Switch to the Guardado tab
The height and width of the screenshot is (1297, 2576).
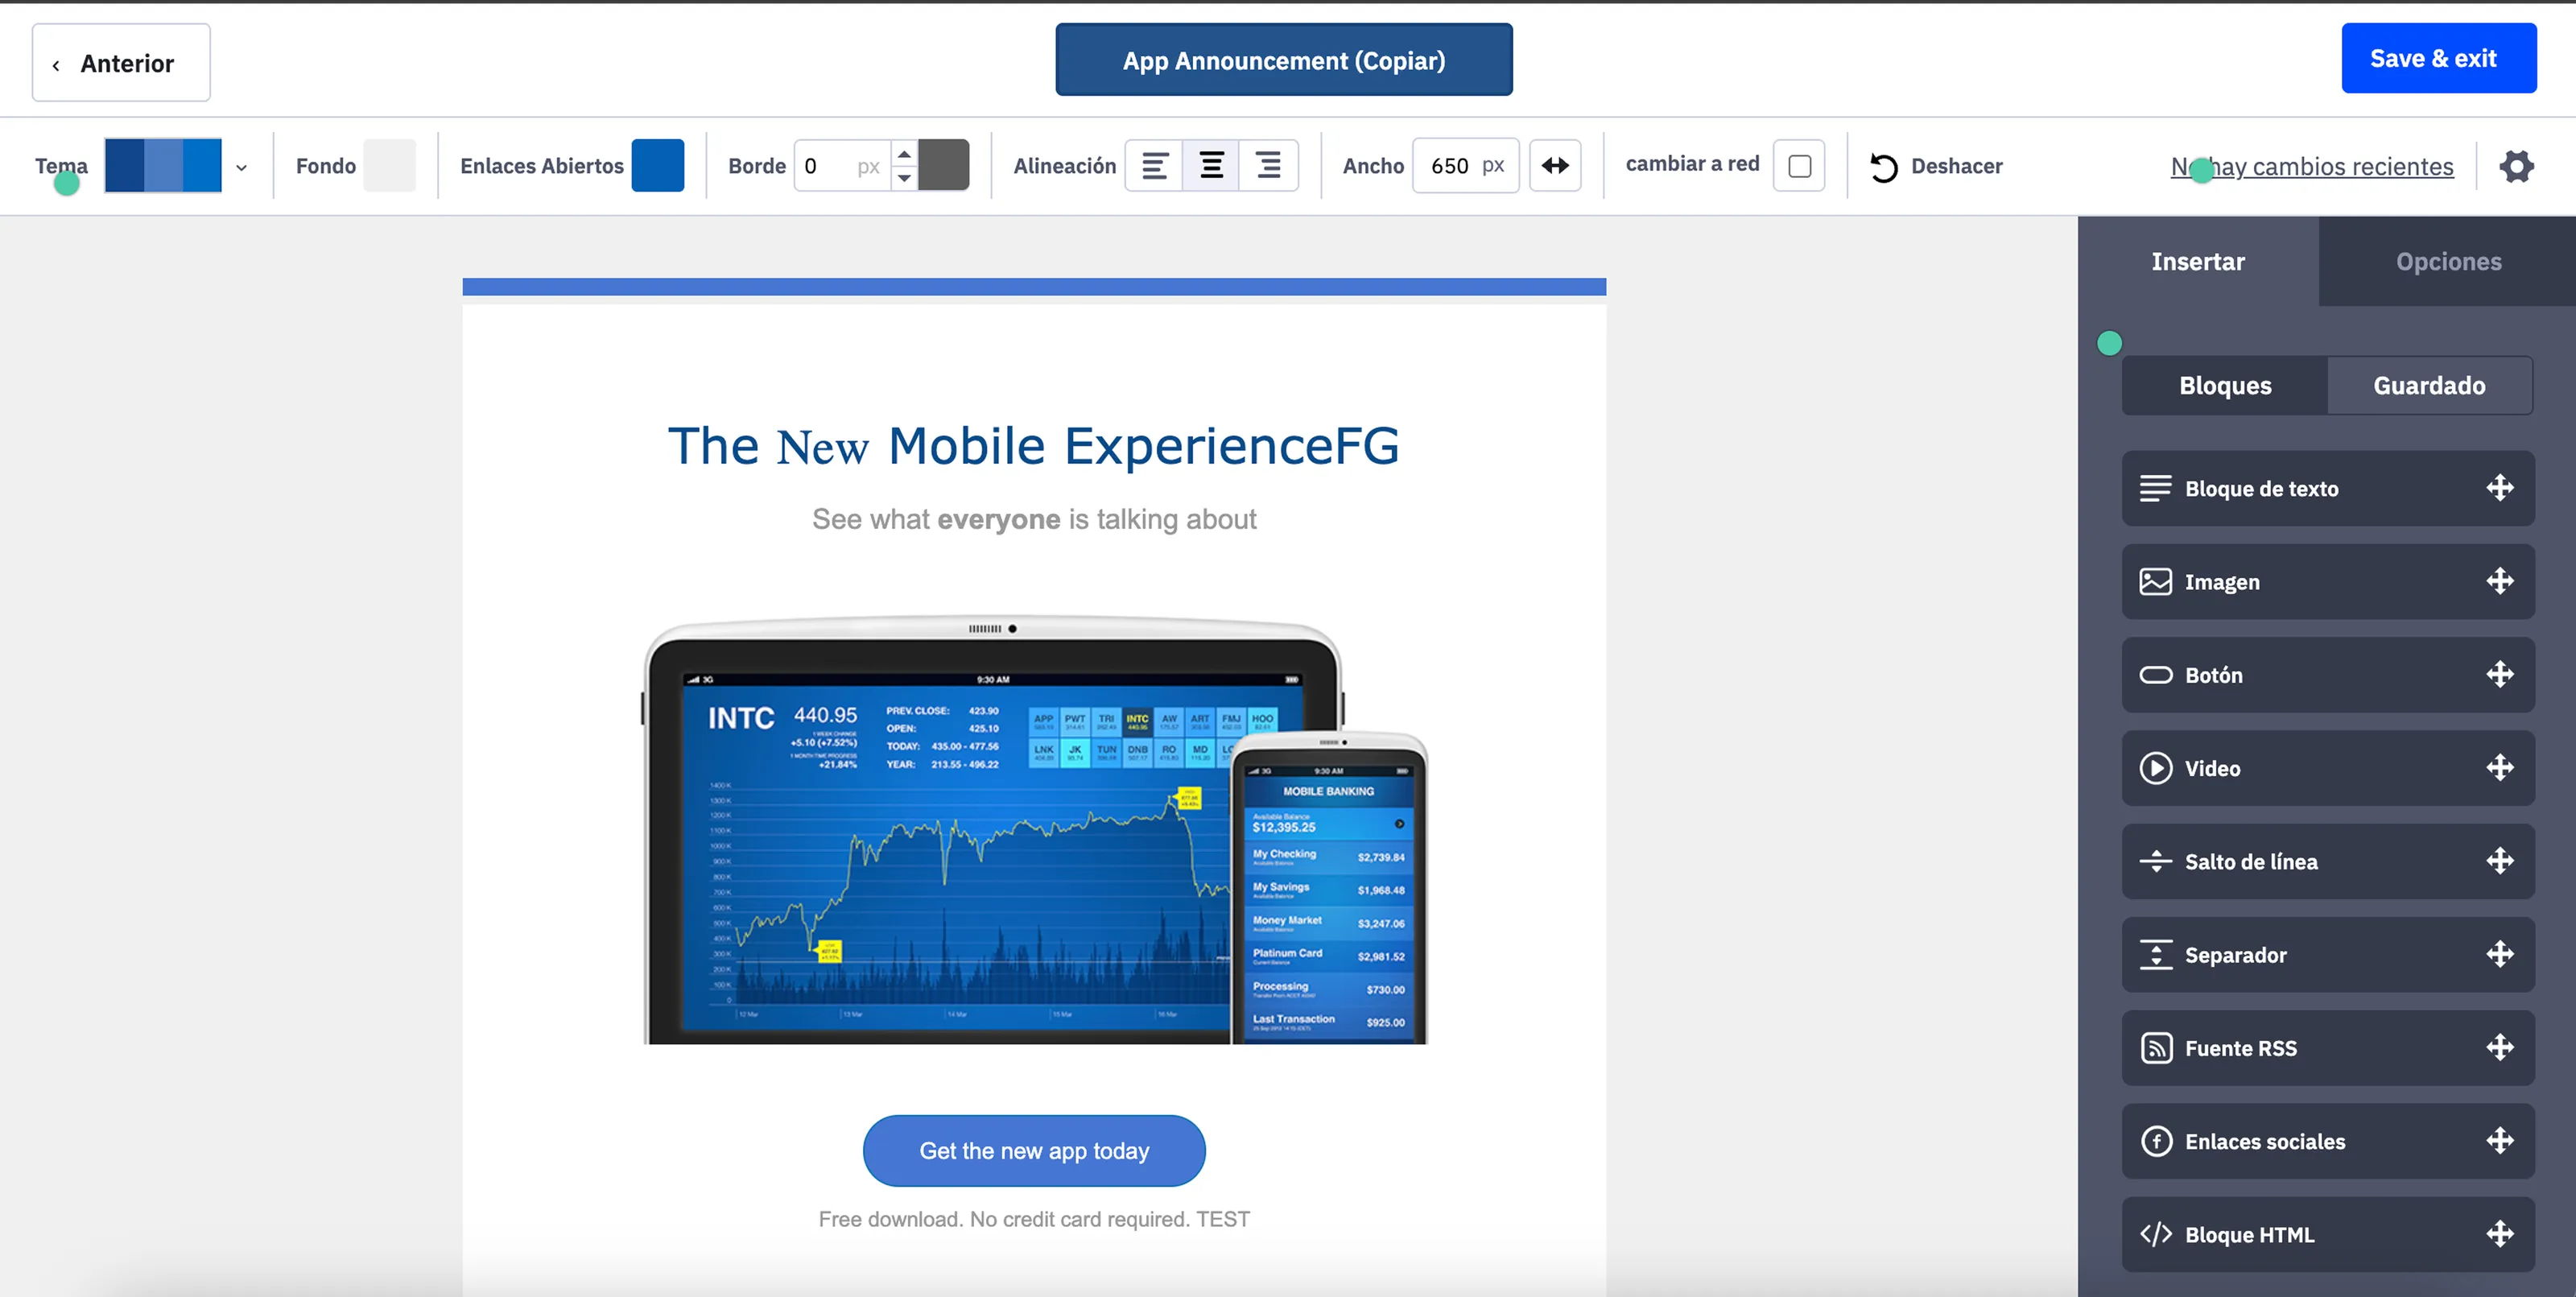(2429, 386)
